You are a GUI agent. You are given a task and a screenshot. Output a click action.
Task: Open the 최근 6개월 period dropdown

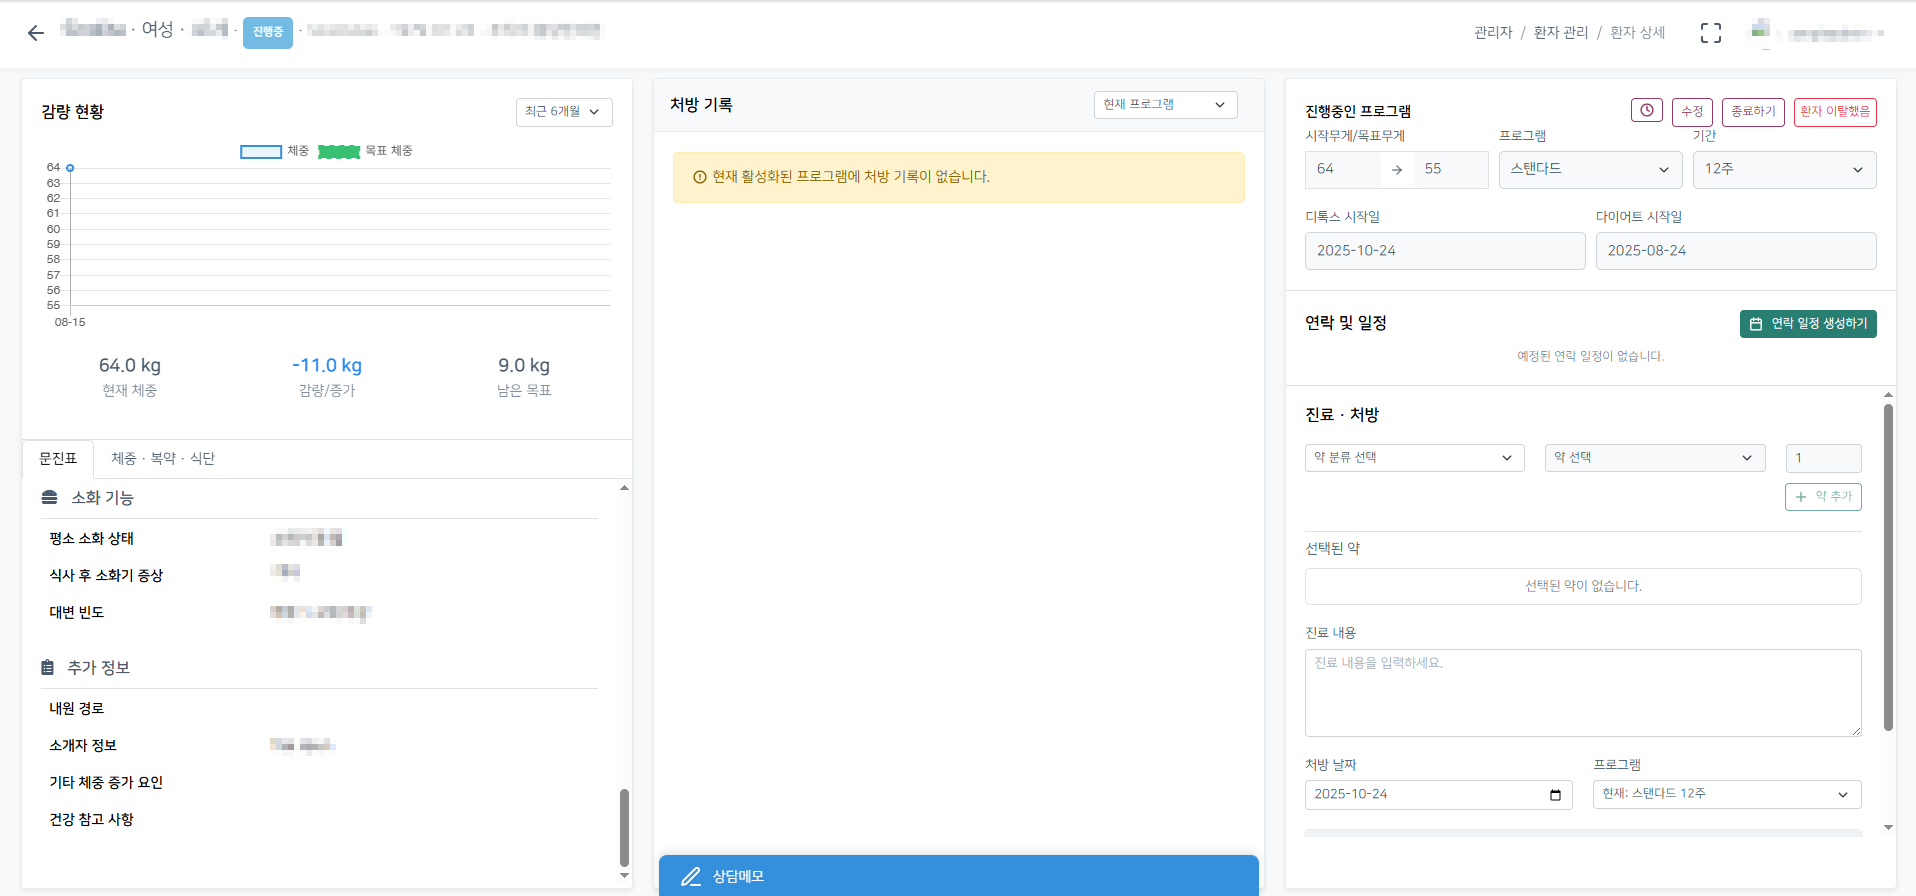(x=563, y=112)
